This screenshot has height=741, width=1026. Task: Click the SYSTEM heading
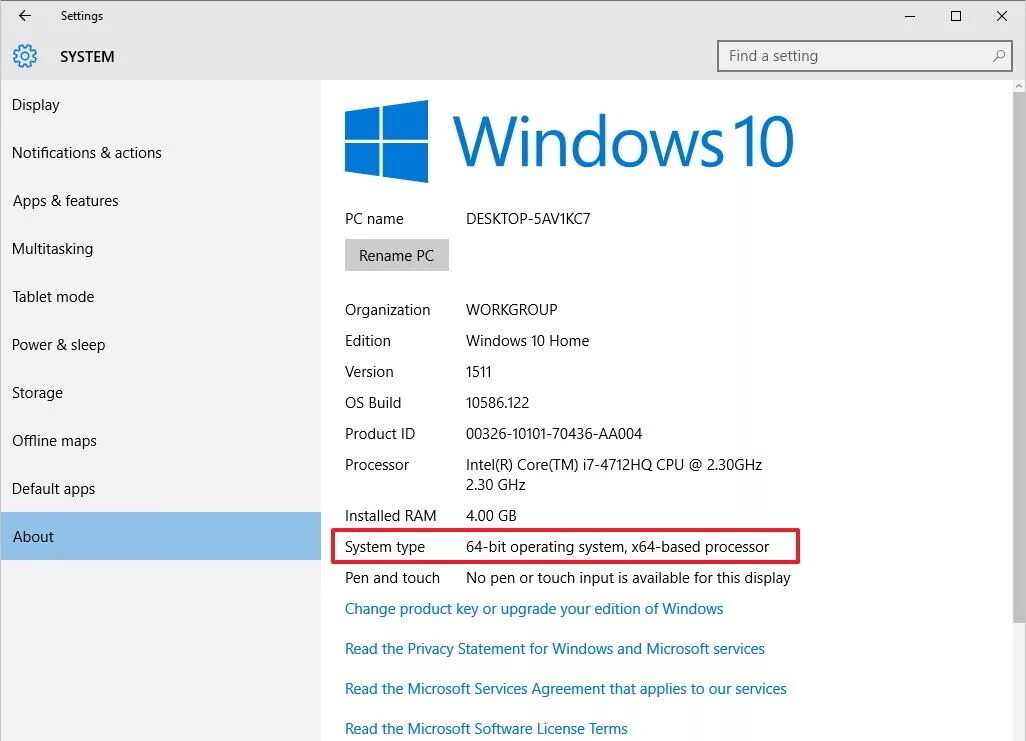click(x=87, y=57)
